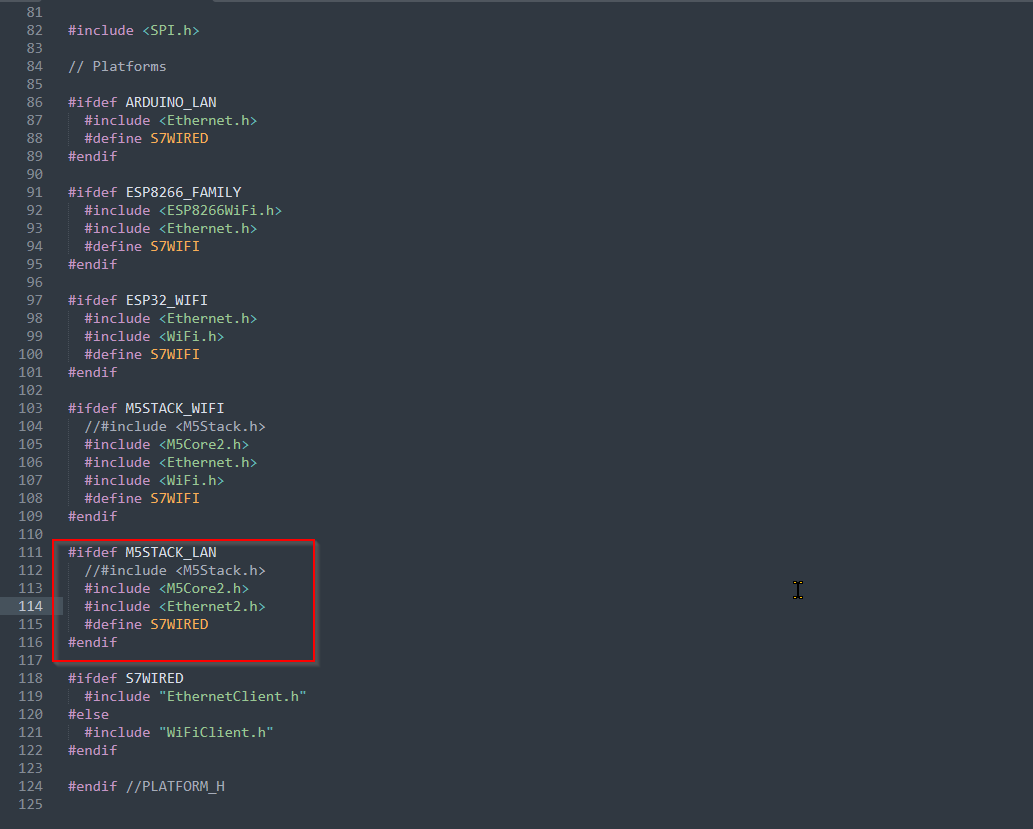Click '<ESP8266WiFi.h>' include on line 92

click(x=220, y=210)
